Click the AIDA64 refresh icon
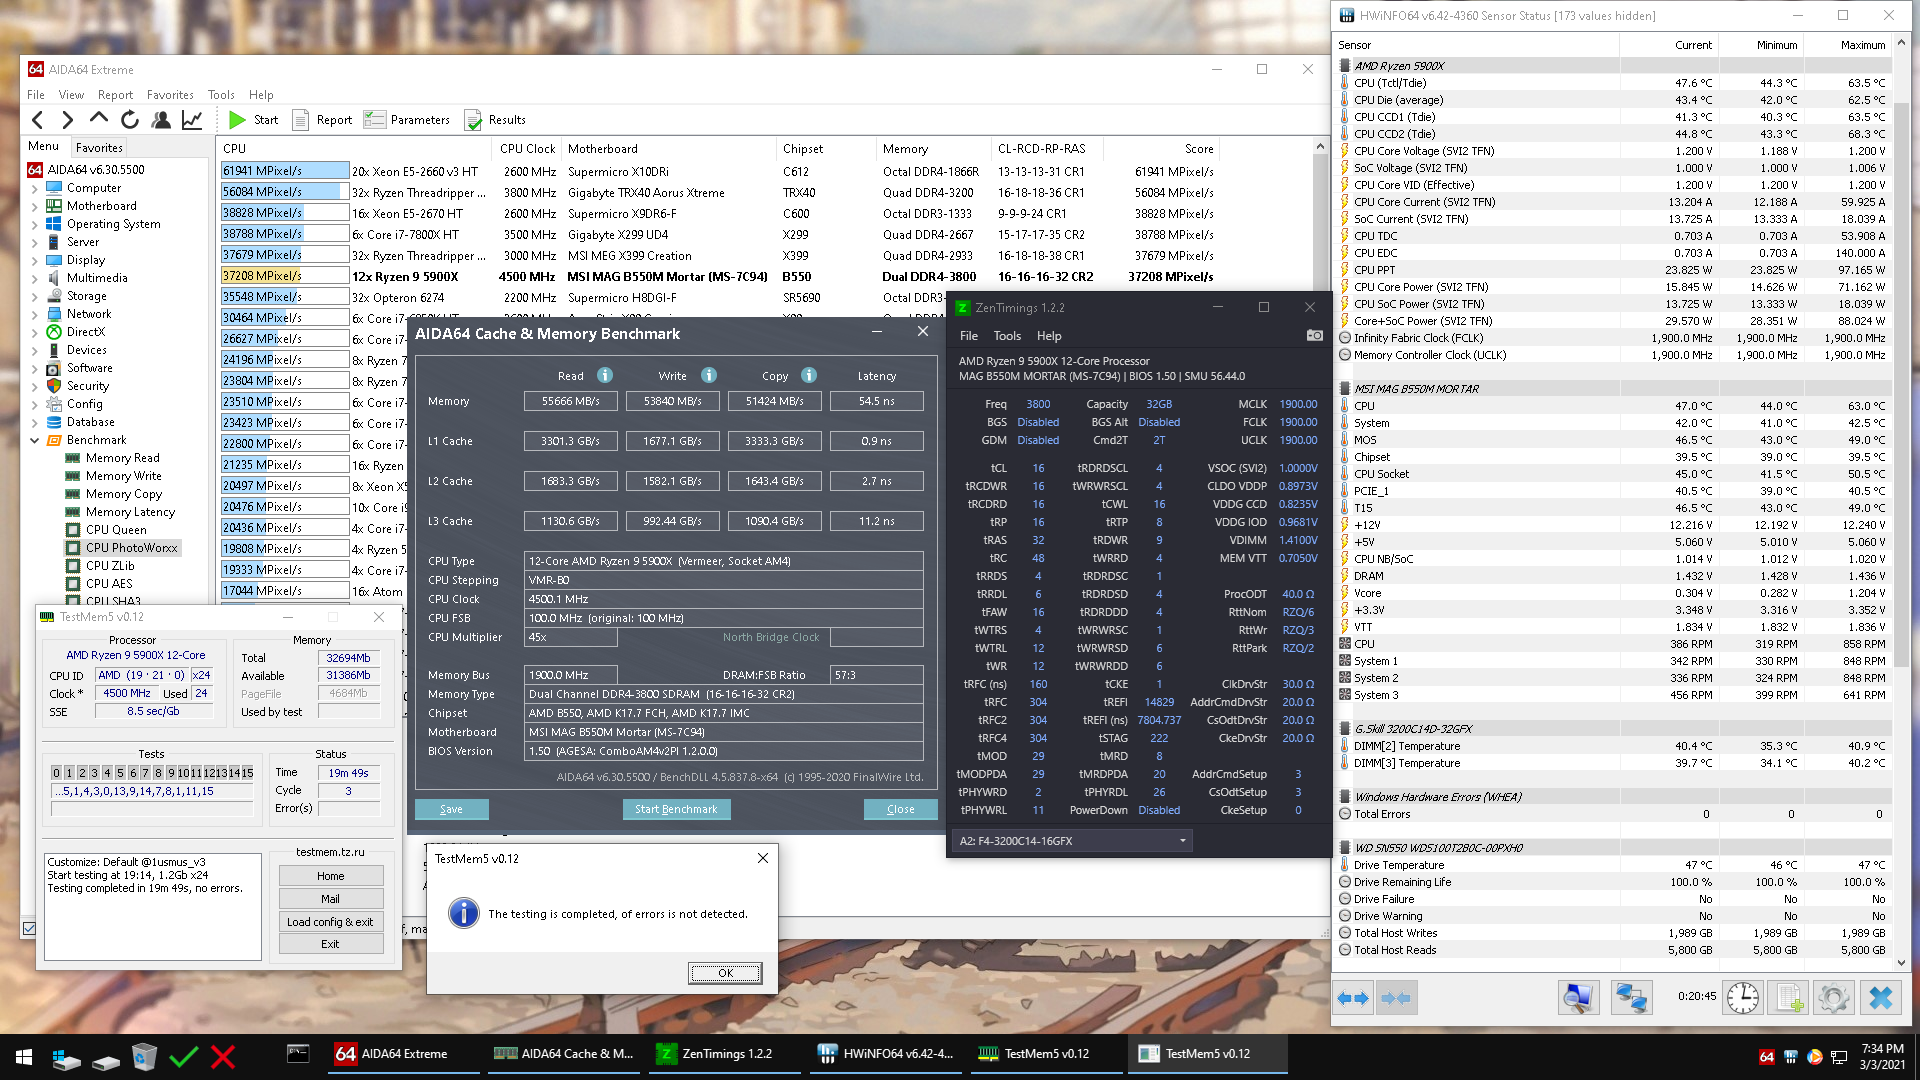 coord(130,120)
